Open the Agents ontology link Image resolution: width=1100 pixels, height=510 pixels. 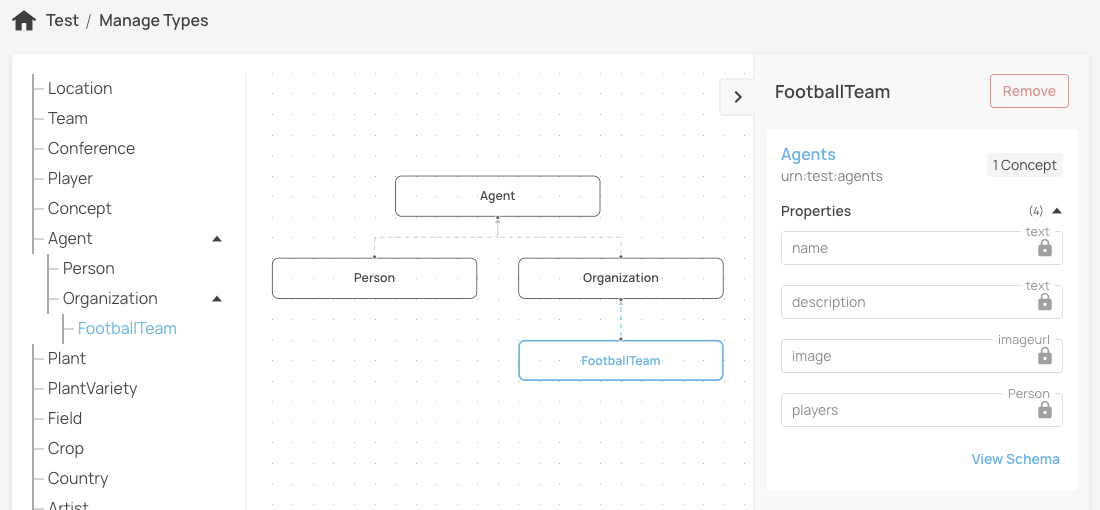point(808,155)
